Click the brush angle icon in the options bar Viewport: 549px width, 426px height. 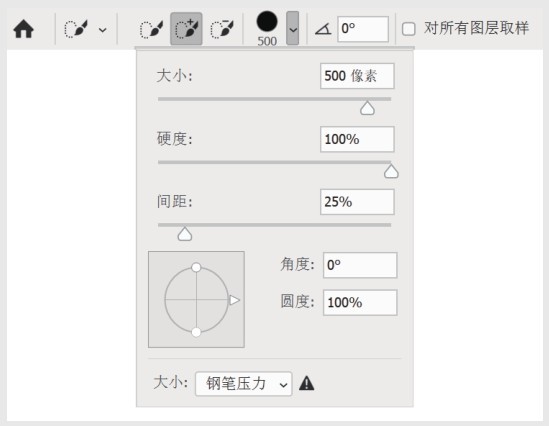pyautogui.click(x=323, y=29)
